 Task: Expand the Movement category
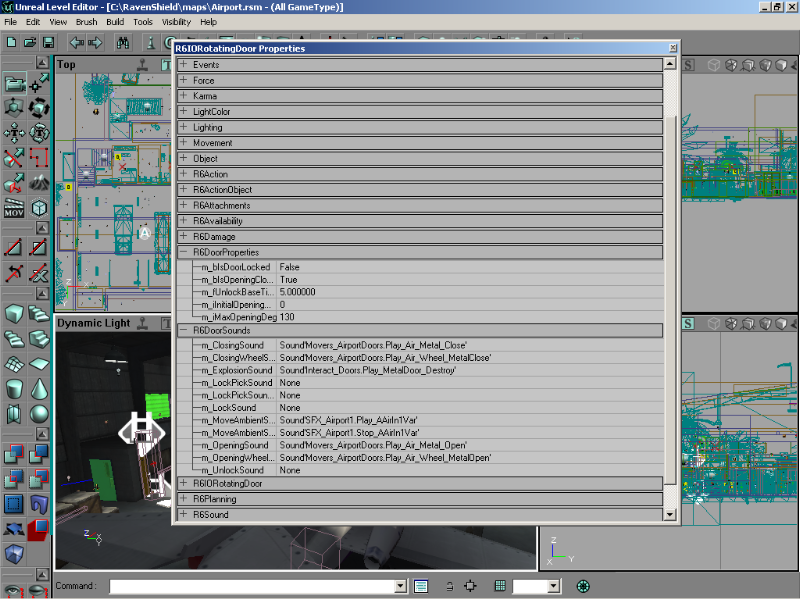tap(184, 142)
